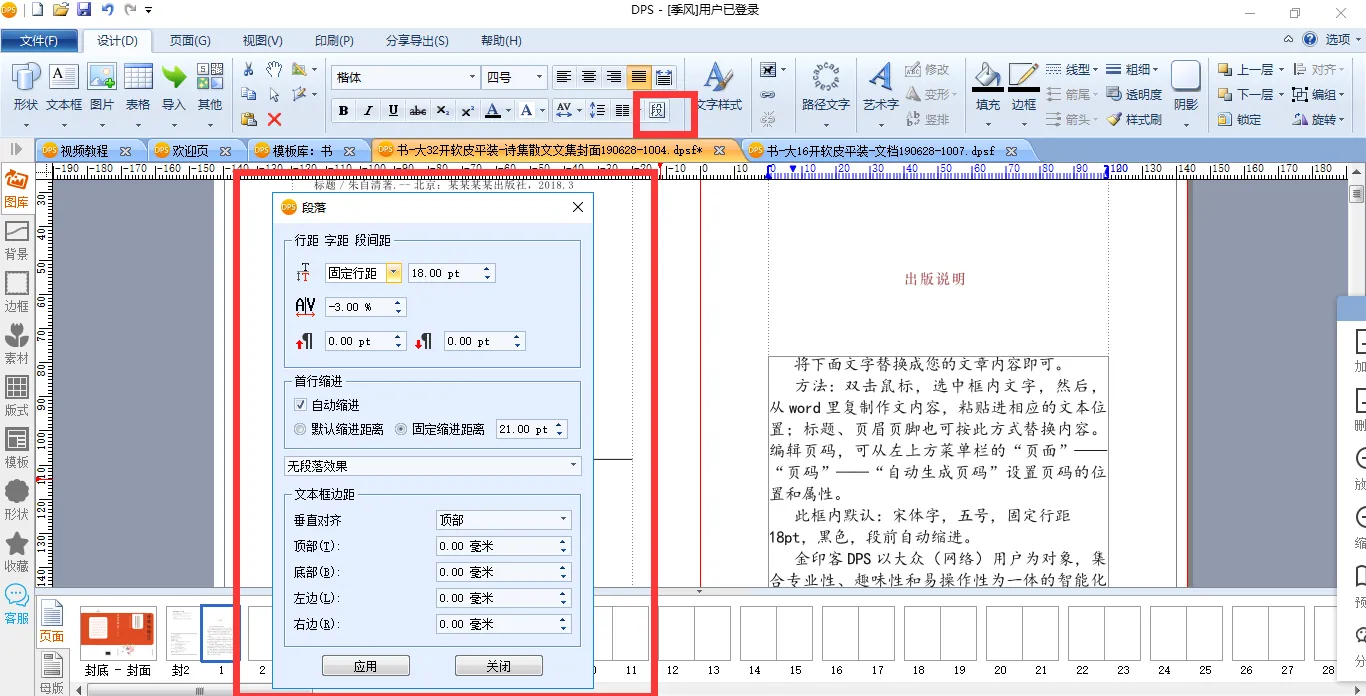
Task: Open the 垂直对齐 顶部 dropdown
Action: [503, 520]
